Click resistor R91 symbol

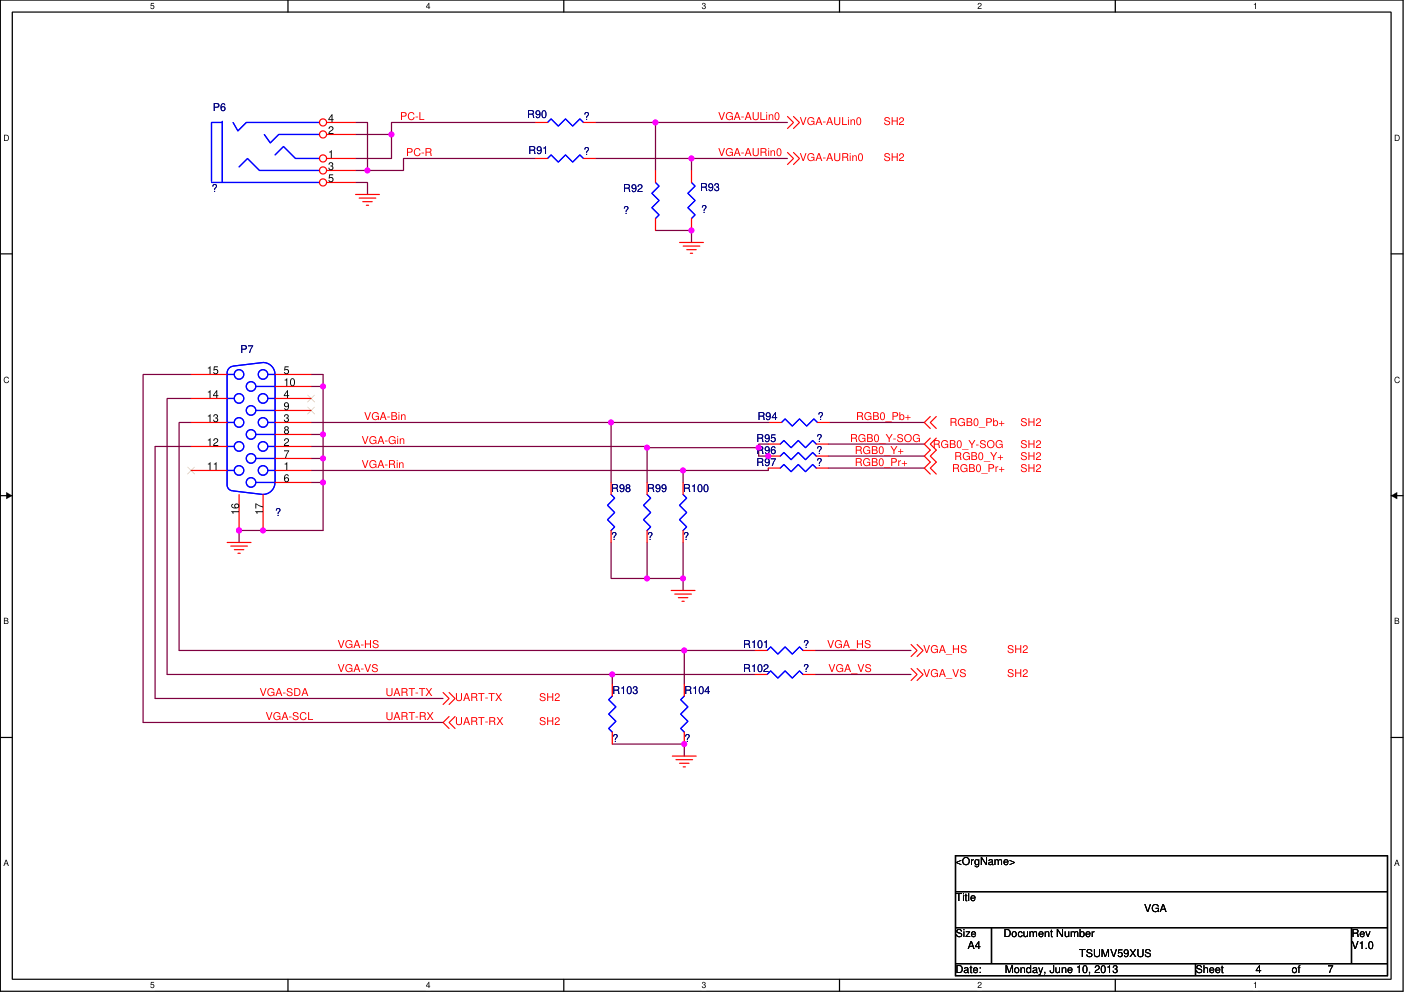pyautogui.click(x=566, y=158)
